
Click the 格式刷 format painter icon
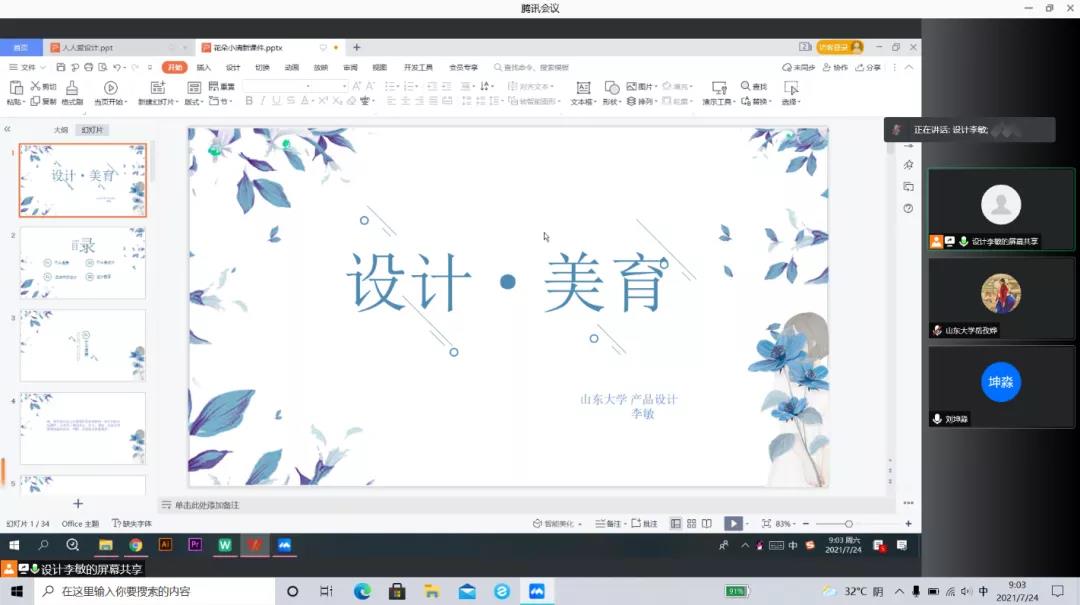(x=72, y=88)
